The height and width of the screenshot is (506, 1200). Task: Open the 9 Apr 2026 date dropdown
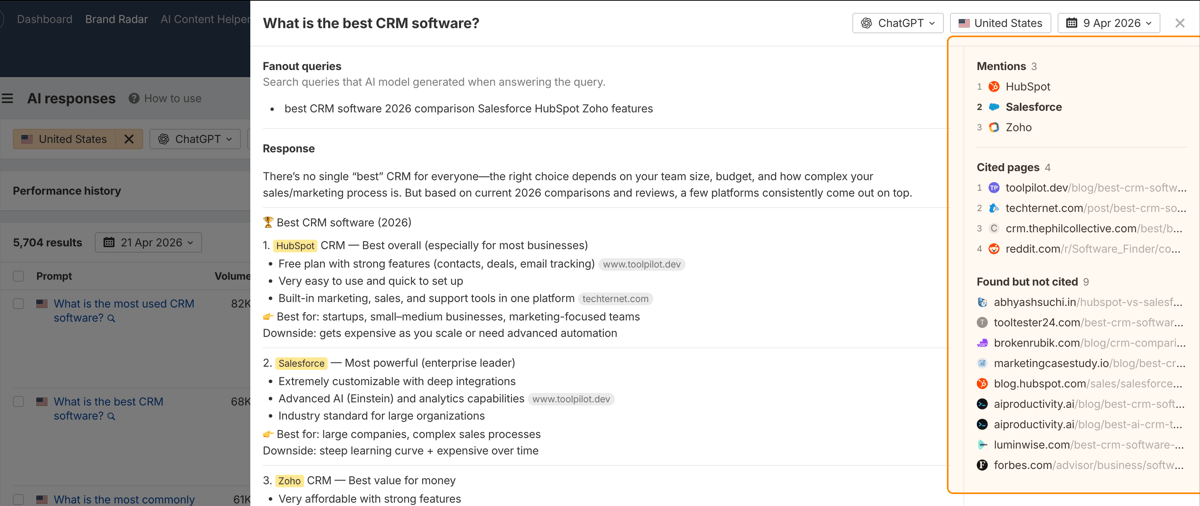click(1108, 23)
